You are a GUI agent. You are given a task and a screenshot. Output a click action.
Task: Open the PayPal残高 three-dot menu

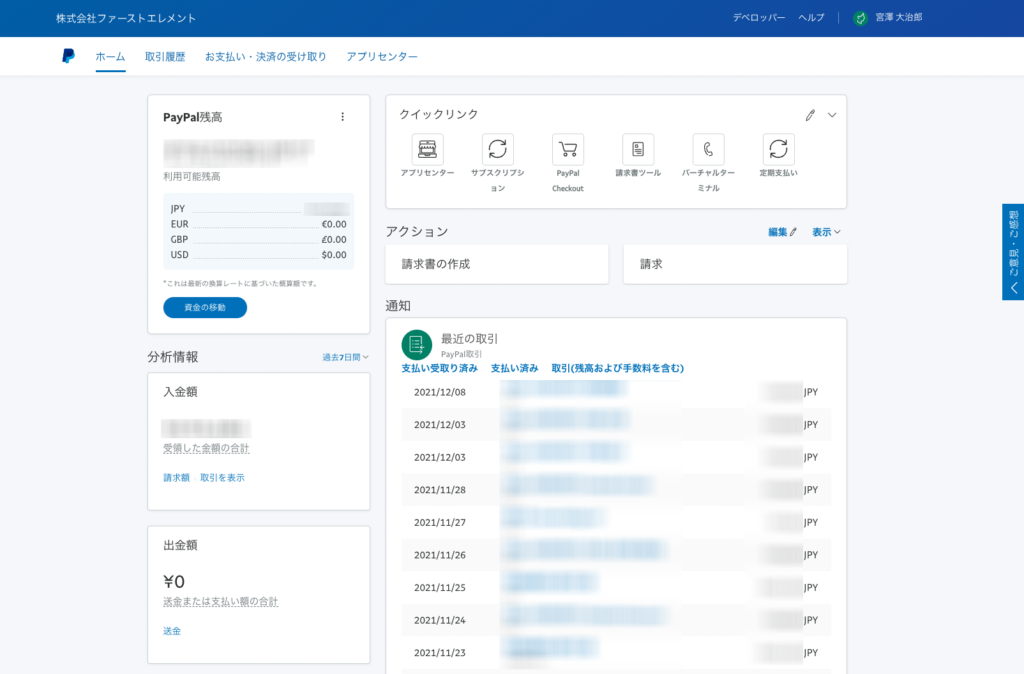(x=342, y=117)
